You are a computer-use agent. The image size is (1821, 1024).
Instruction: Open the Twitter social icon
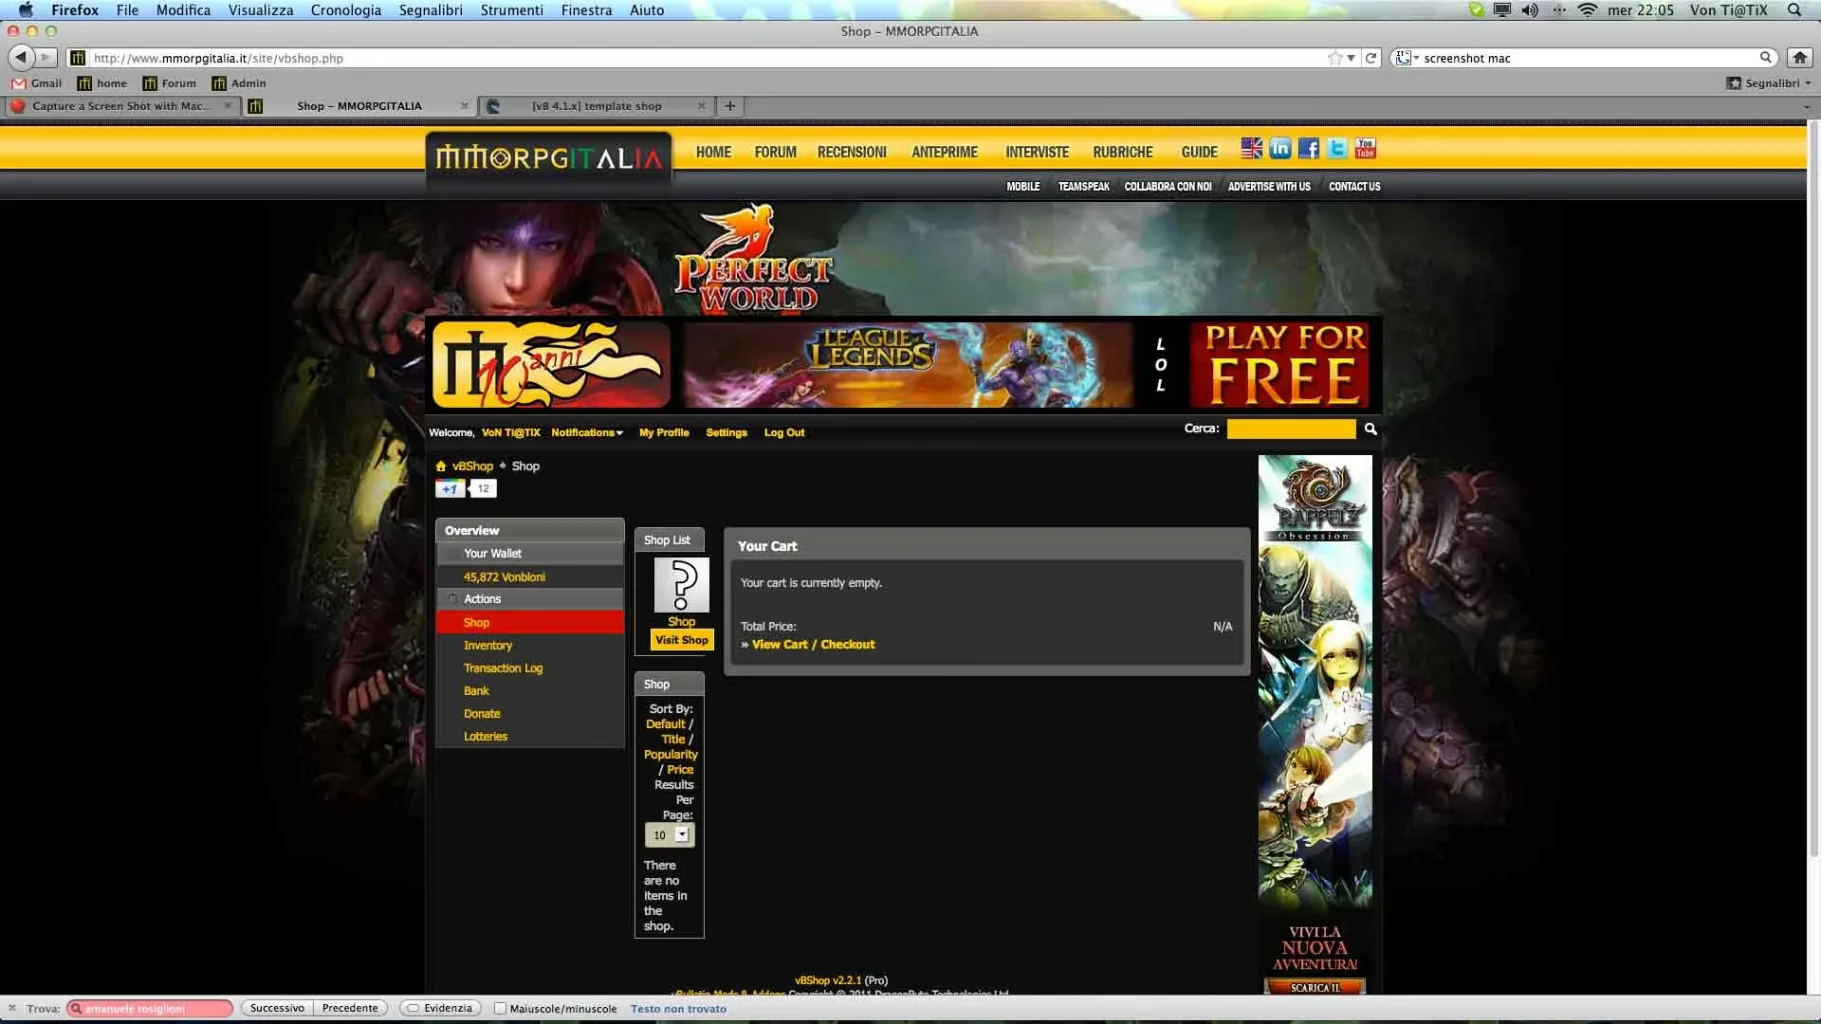(x=1337, y=148)
